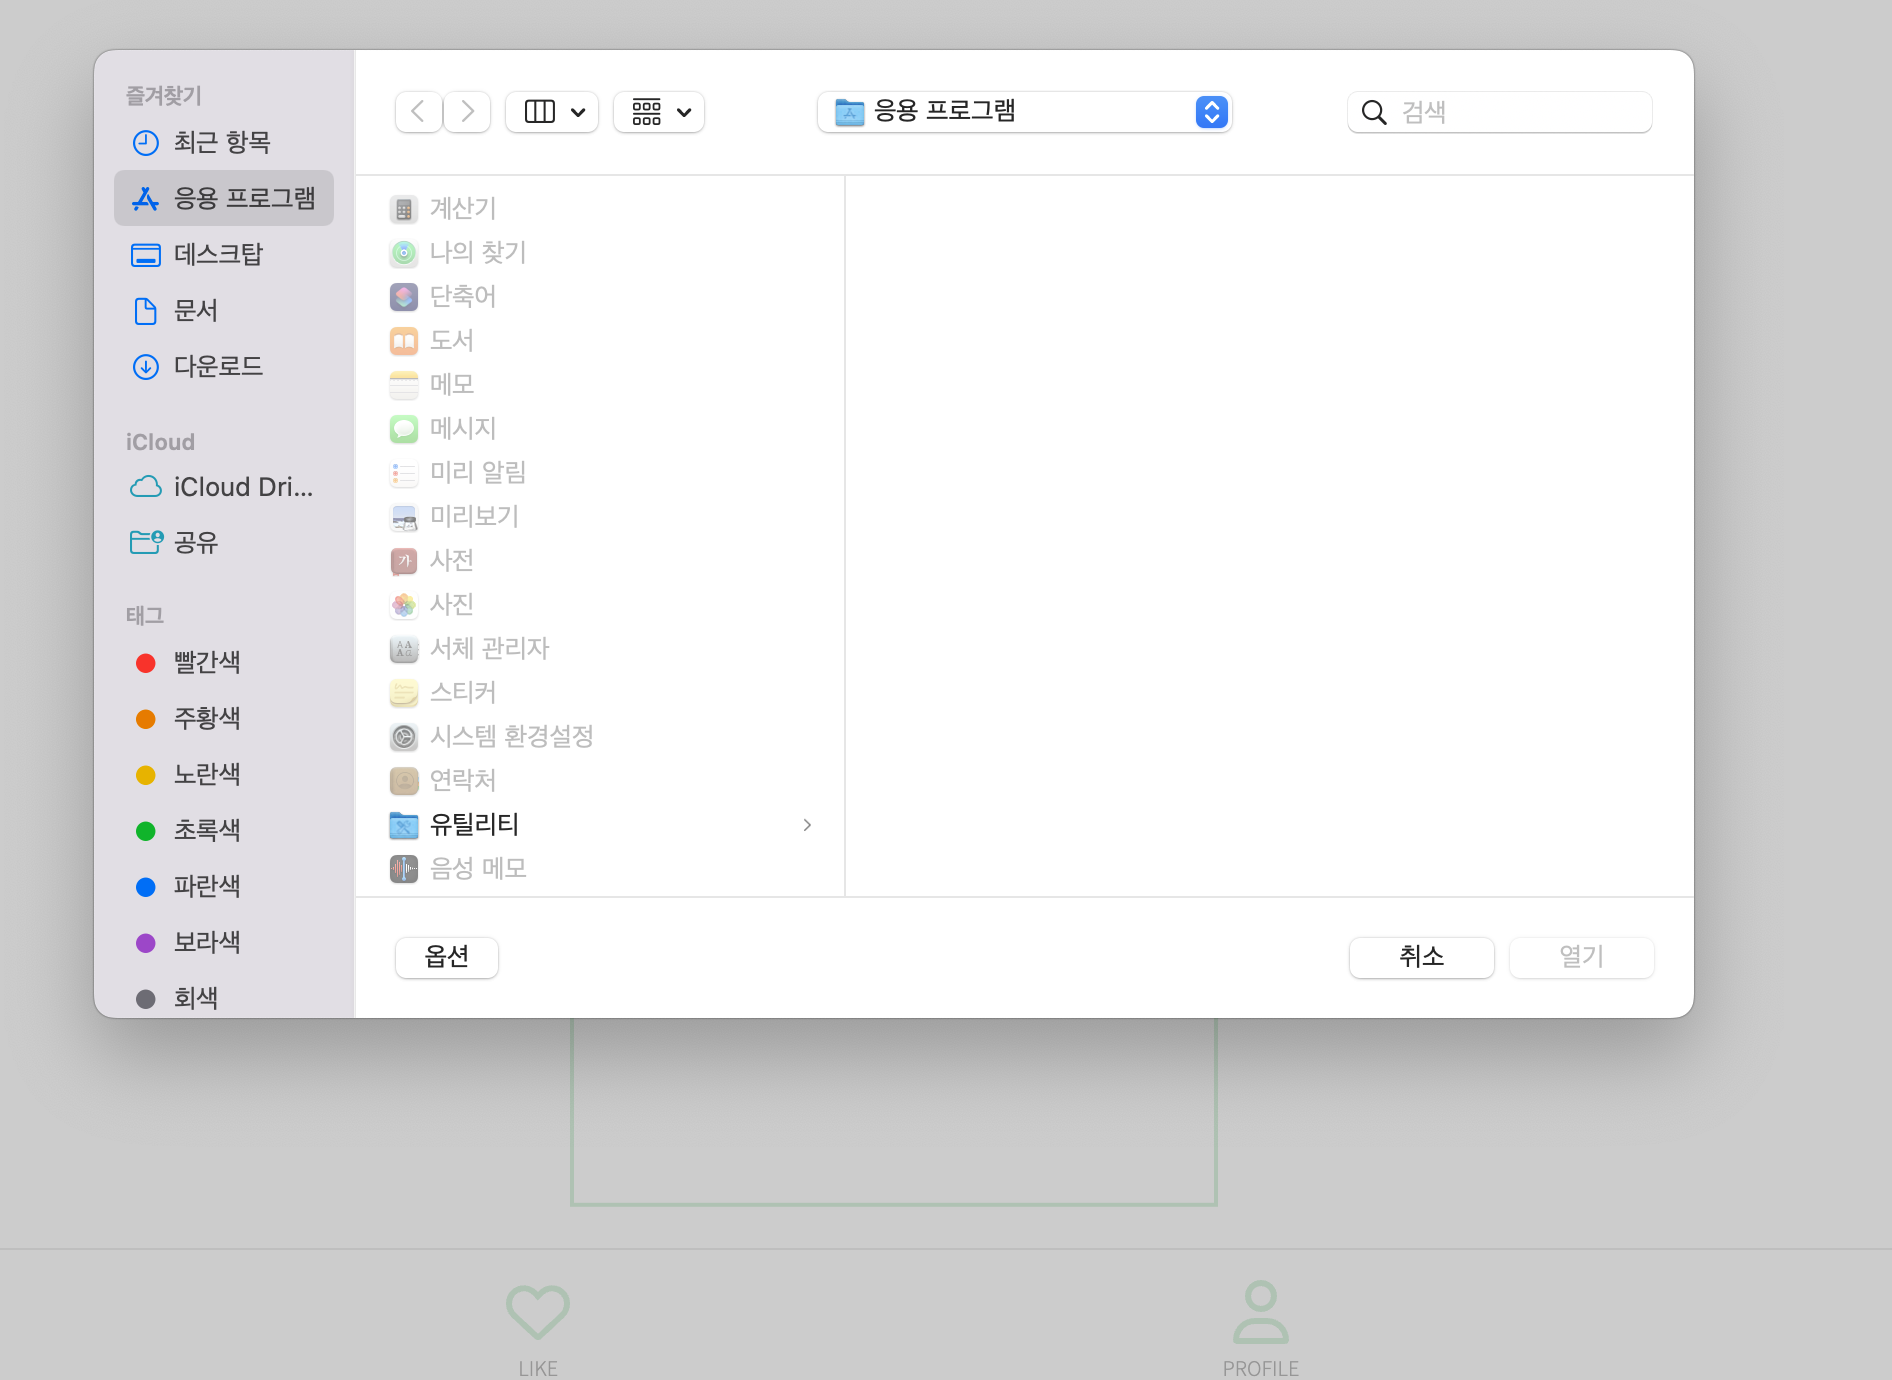Viewport: 1892px width, 1380px height.
Task: Select the 계산기 list row text
Action: point(463,208)
